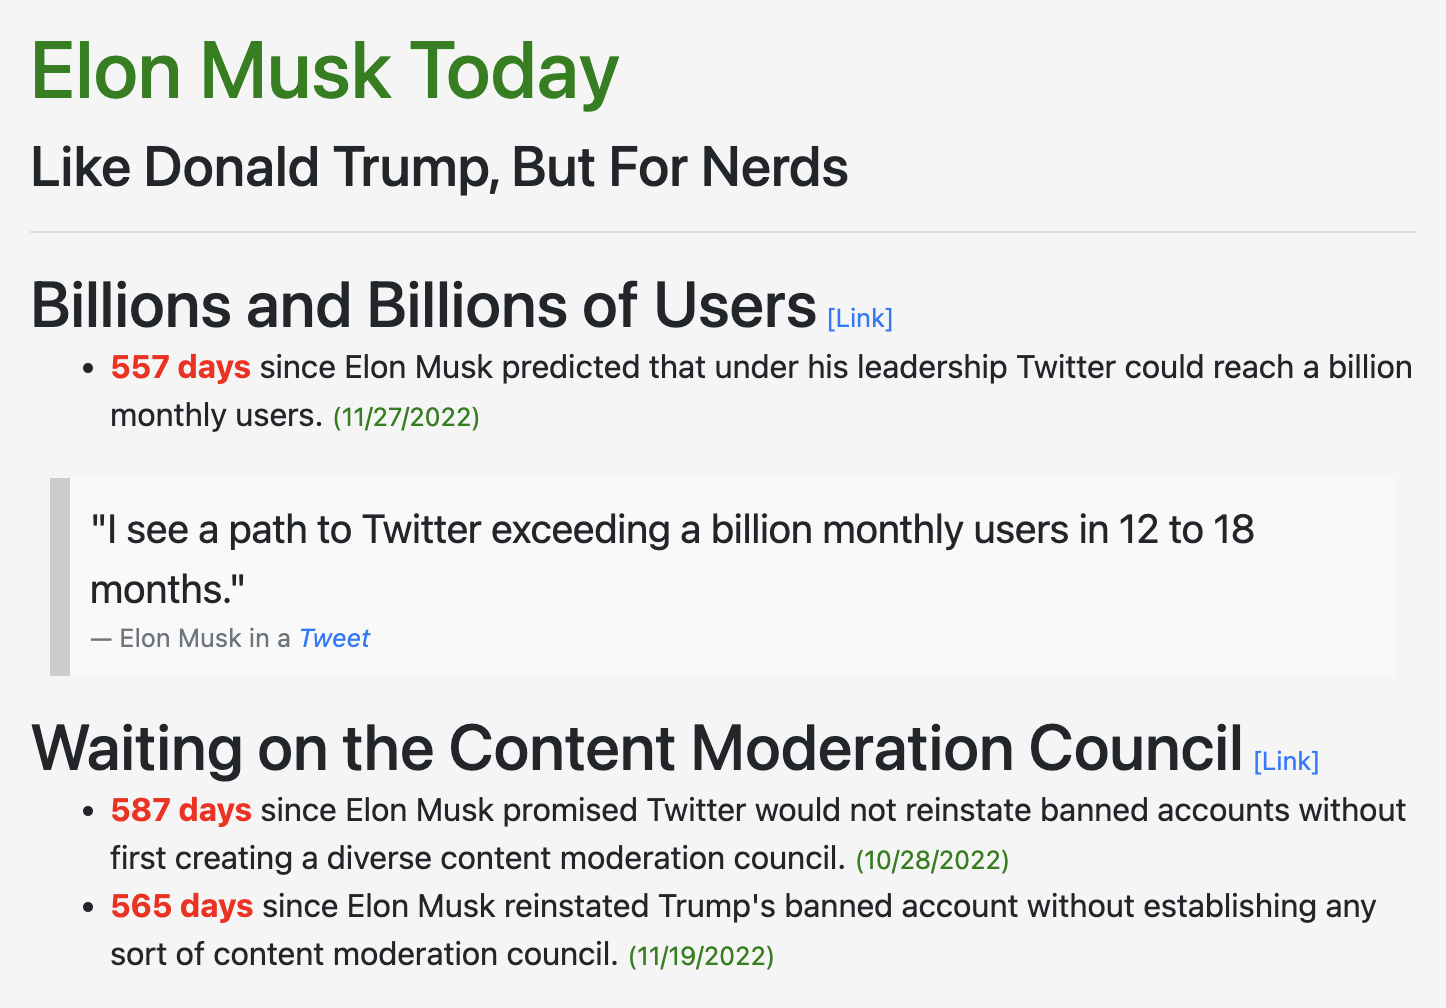
Task: Click the green date (11/27/2022)
Action: pos(406,417)
